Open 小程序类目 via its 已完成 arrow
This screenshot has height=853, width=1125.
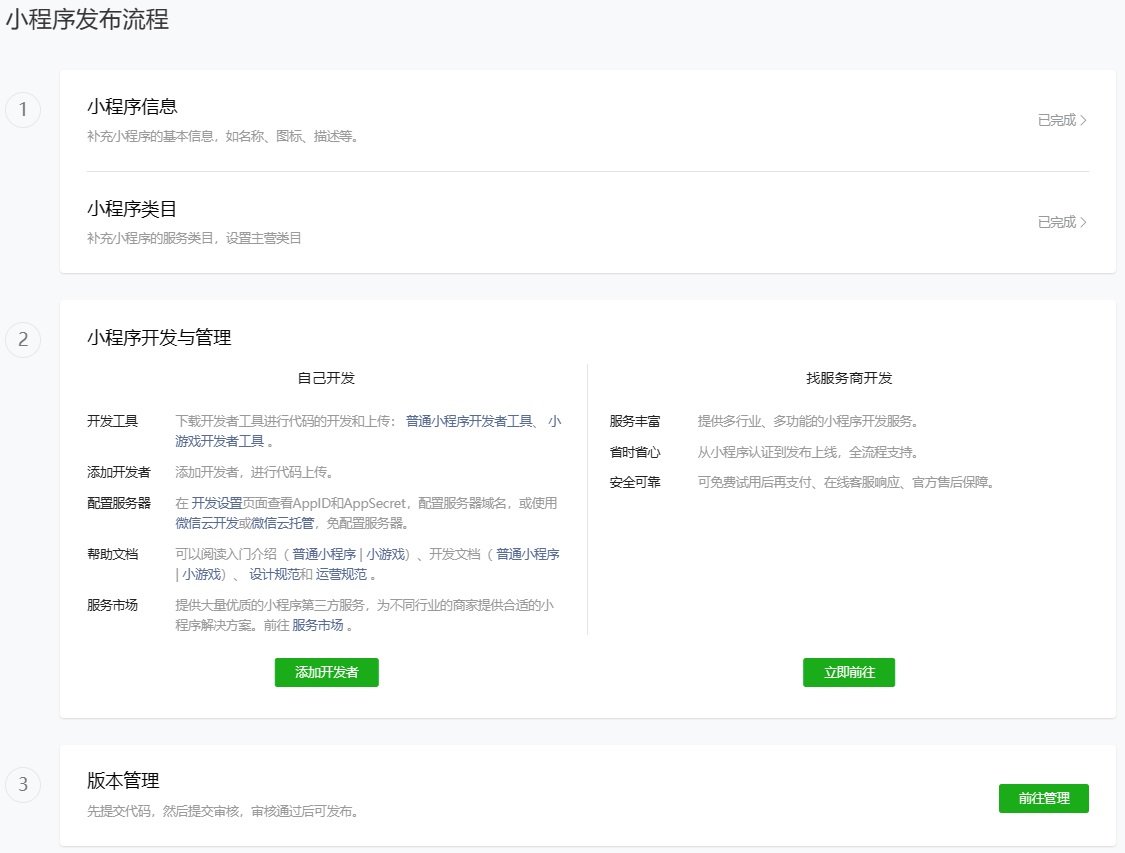[x=1062, y=222]
